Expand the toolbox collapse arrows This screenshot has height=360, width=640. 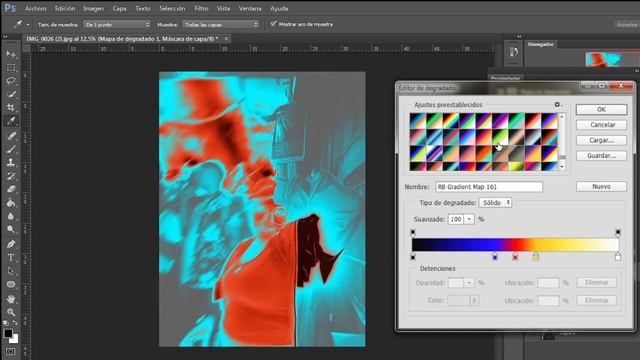coord(5,37)
